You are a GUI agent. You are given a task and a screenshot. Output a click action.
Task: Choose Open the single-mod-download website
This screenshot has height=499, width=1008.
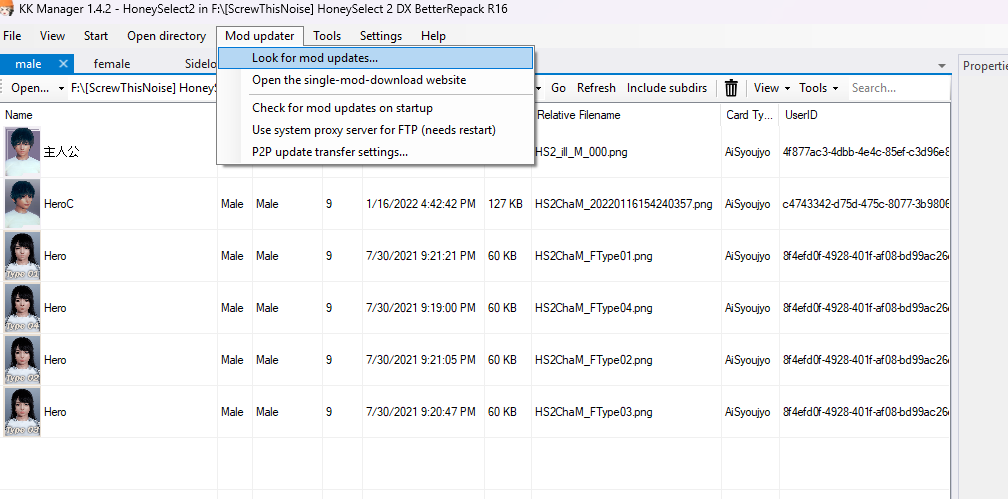pos(375,80)
